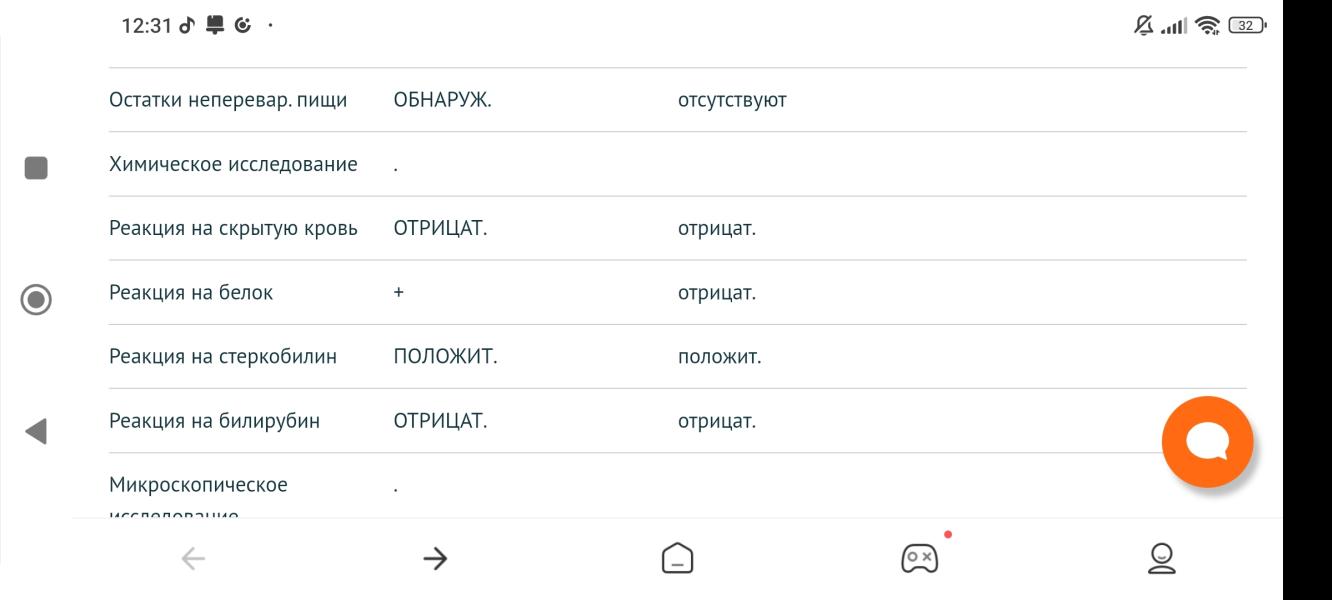Go to the browser home icon
1332x600 pixels.
[678, 558]
